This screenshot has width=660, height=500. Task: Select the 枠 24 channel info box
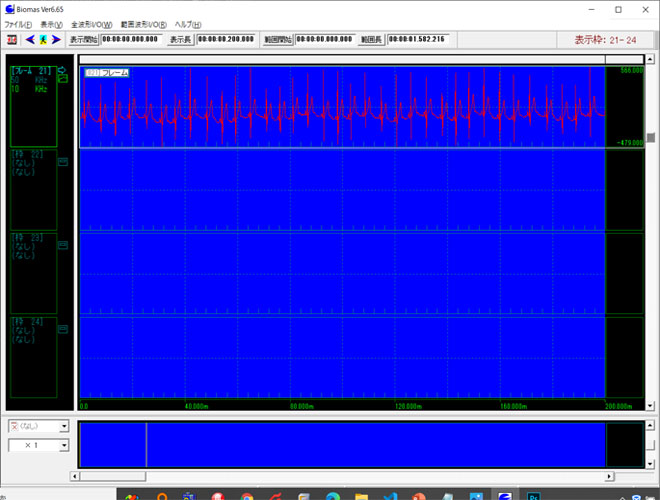[33, 357]
